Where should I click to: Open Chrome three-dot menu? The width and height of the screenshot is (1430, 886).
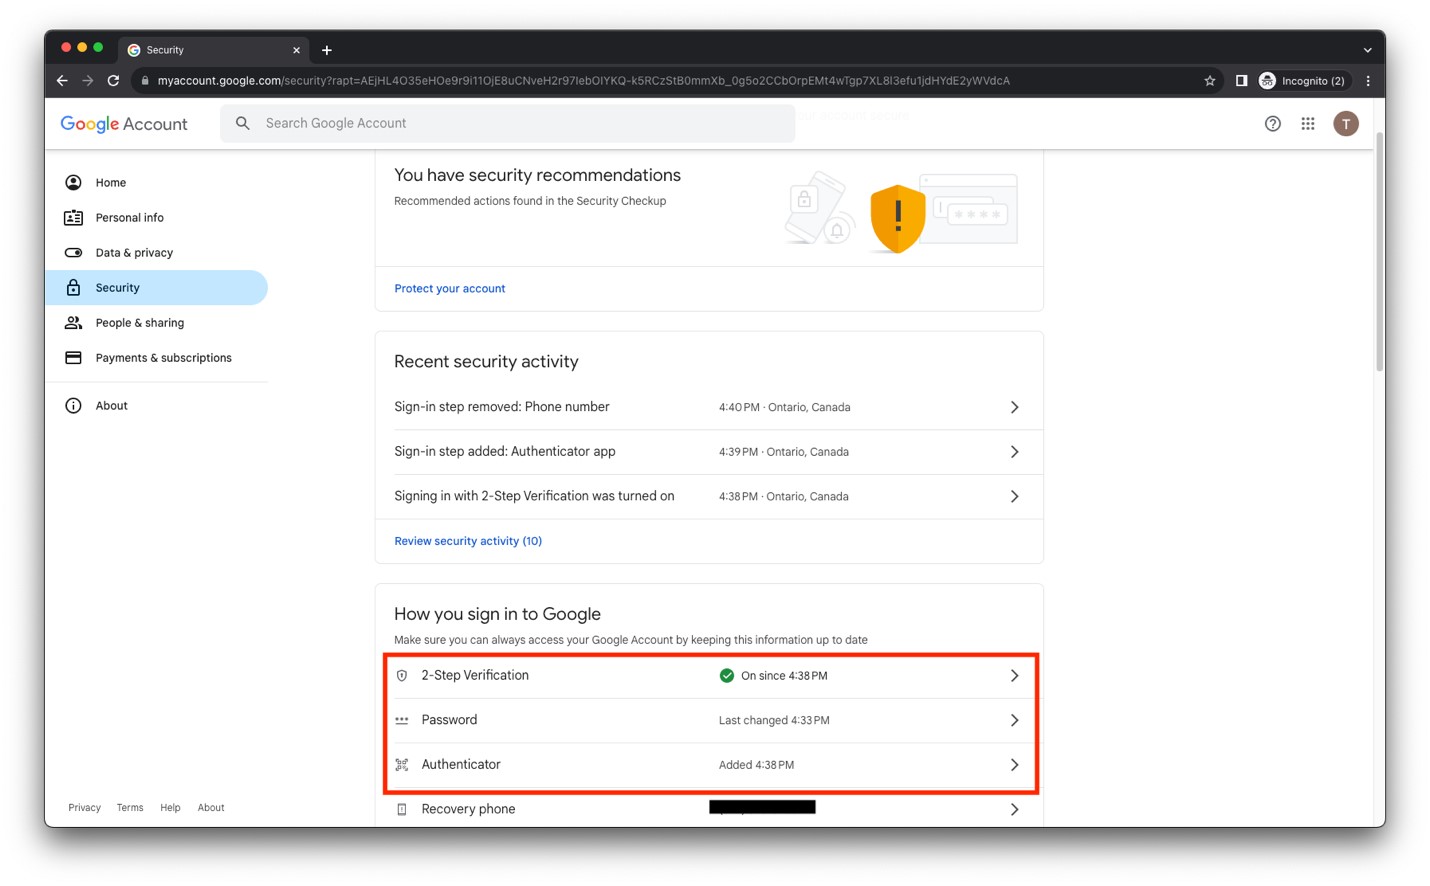click(x=1368, y=81)
